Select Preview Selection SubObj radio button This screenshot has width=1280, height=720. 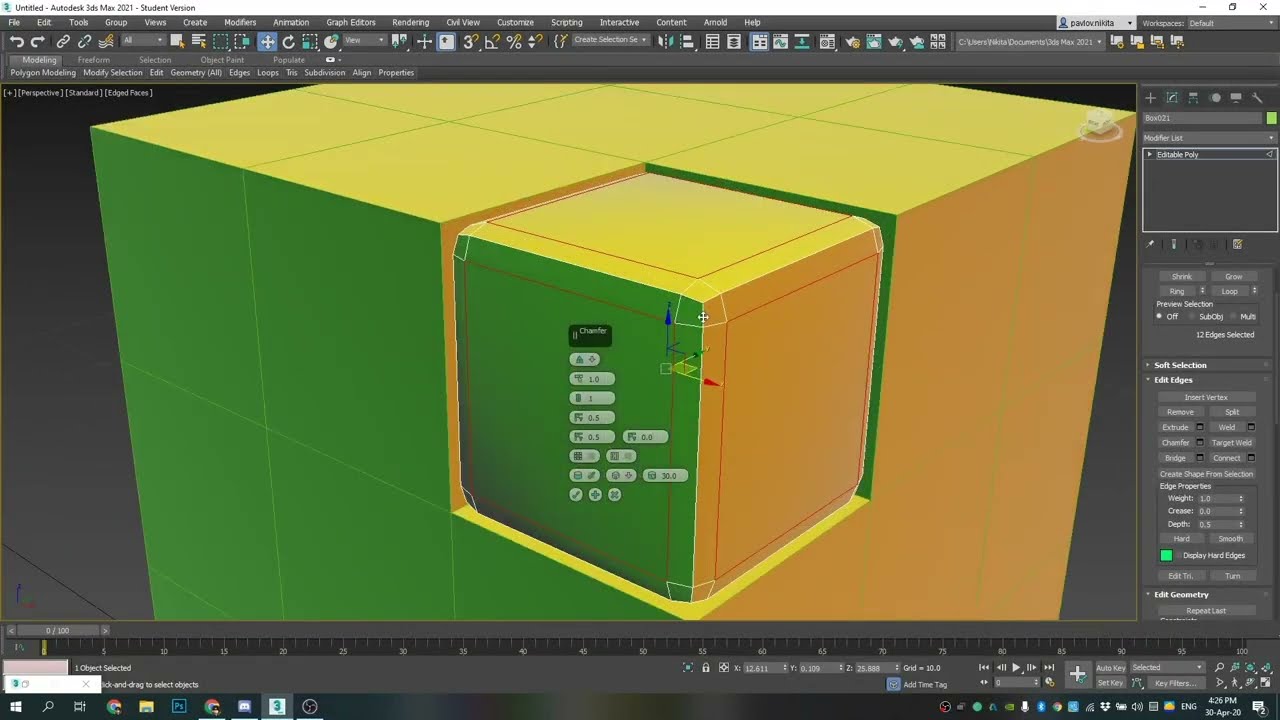(x=1191, y=316)
